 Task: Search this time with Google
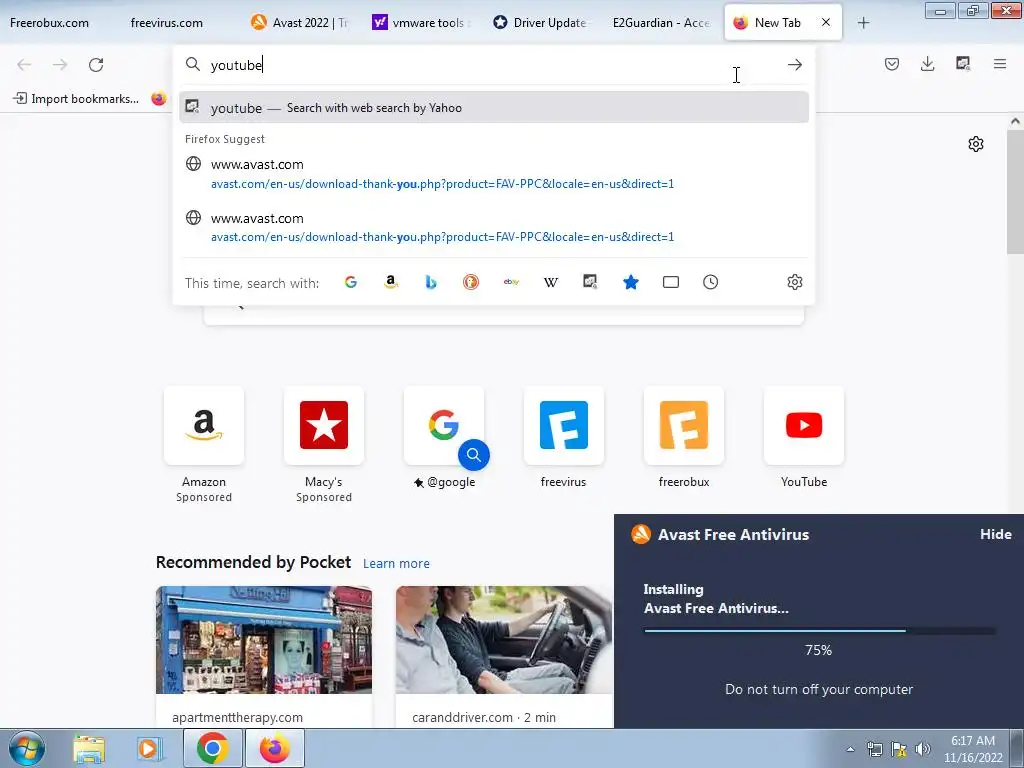tap(351, 282)
